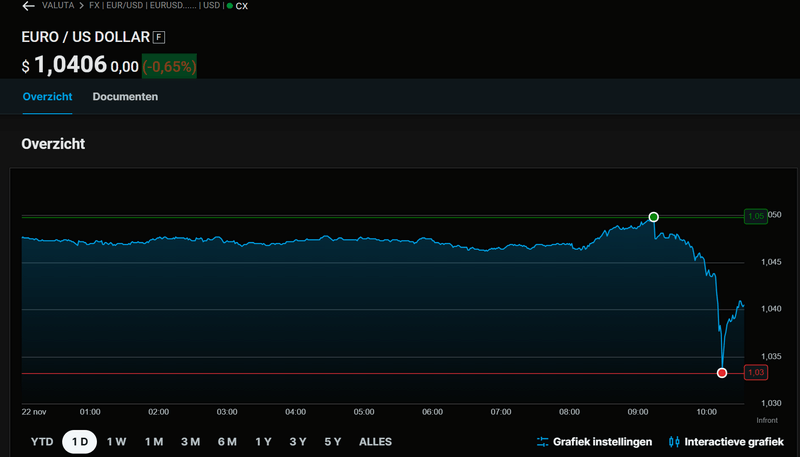Switch to the Documenten tab
This screenshot has height=457, width=800.
click(x=125, y=96)
